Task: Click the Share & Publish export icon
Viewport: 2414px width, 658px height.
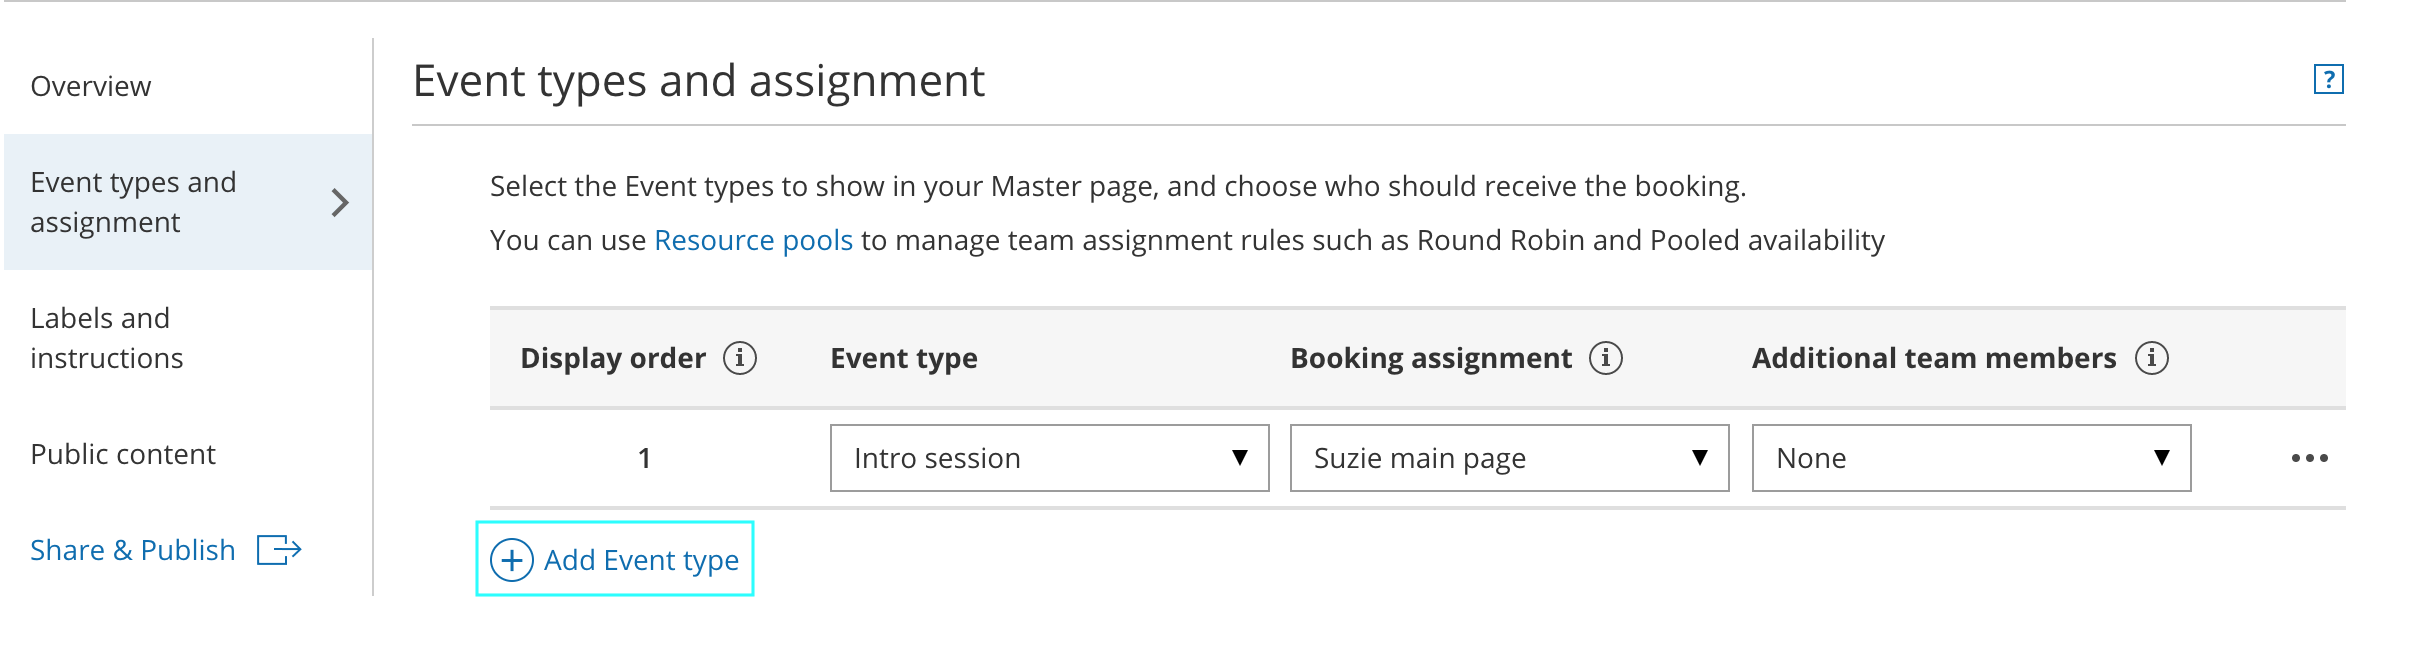Action: click(x=279, y=550)
